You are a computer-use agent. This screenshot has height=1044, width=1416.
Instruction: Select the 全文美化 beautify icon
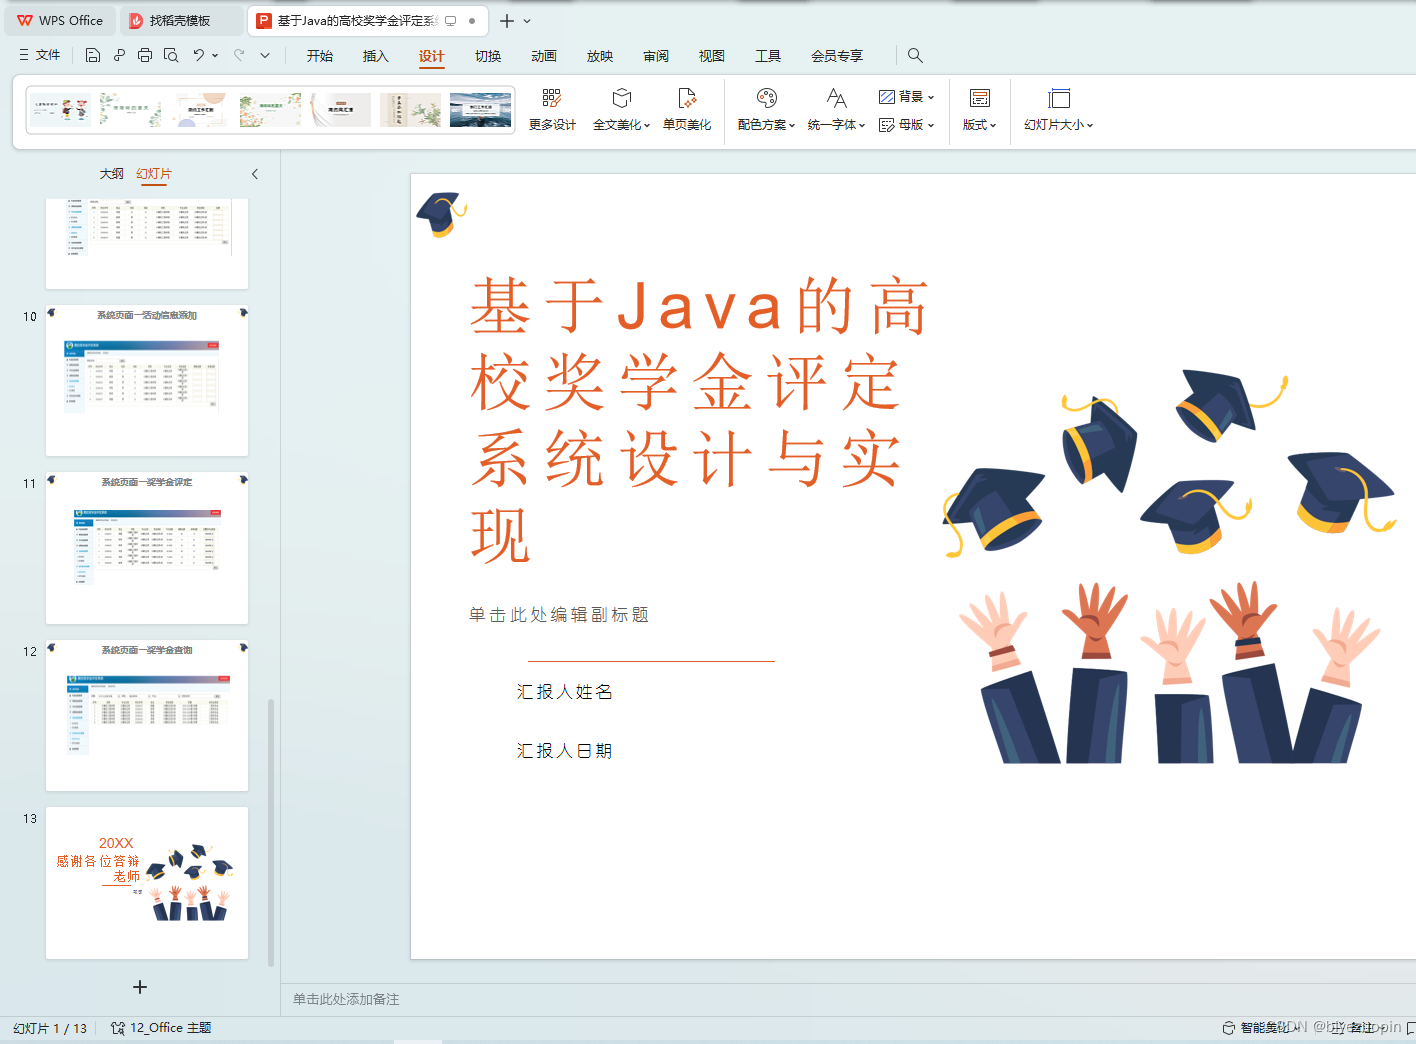pyautogui.click(x=621, y=108)
